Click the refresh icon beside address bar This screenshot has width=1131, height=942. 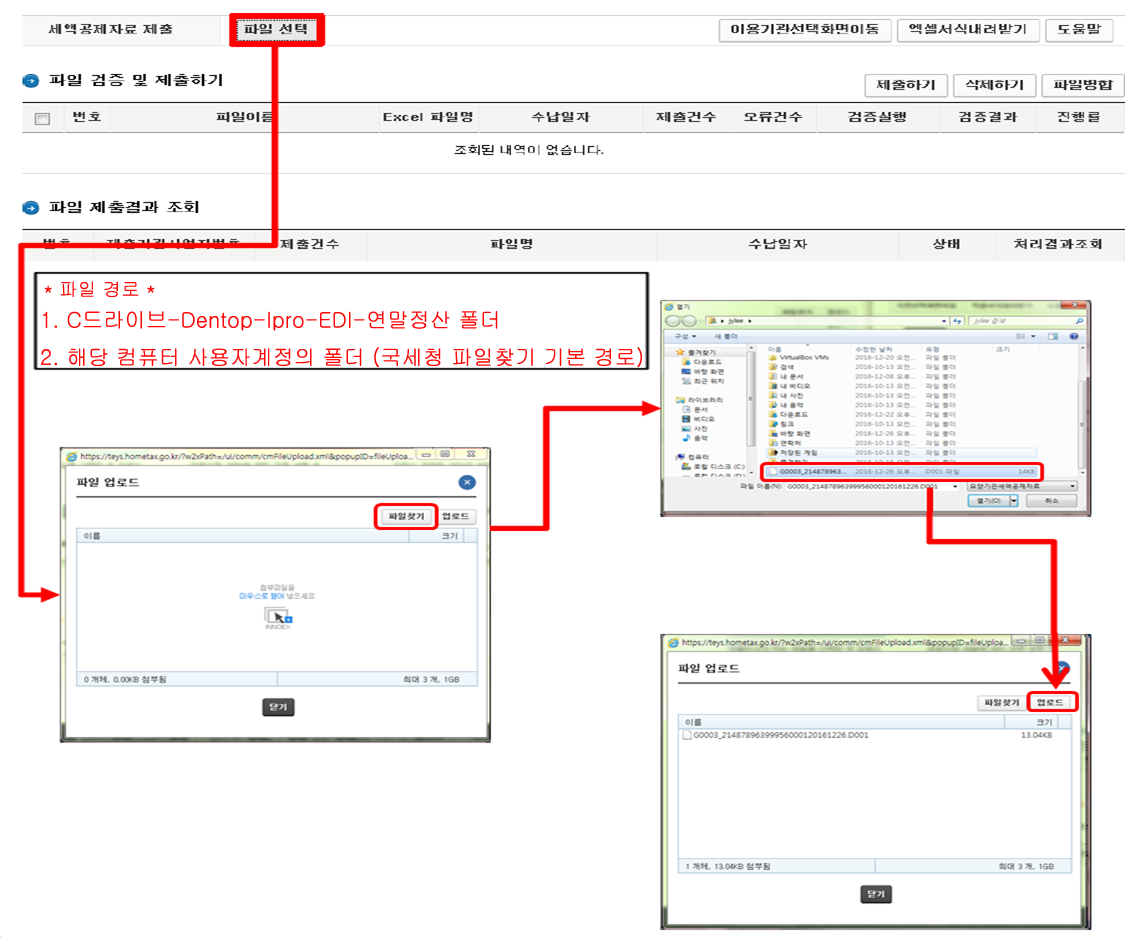(x=957, y=321)
